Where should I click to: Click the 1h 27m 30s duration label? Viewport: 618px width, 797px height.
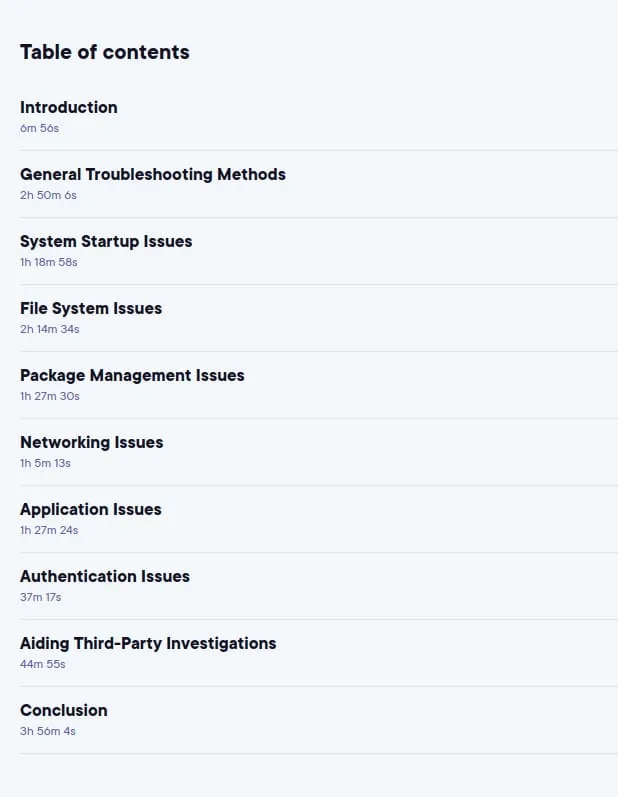[50, 396]
